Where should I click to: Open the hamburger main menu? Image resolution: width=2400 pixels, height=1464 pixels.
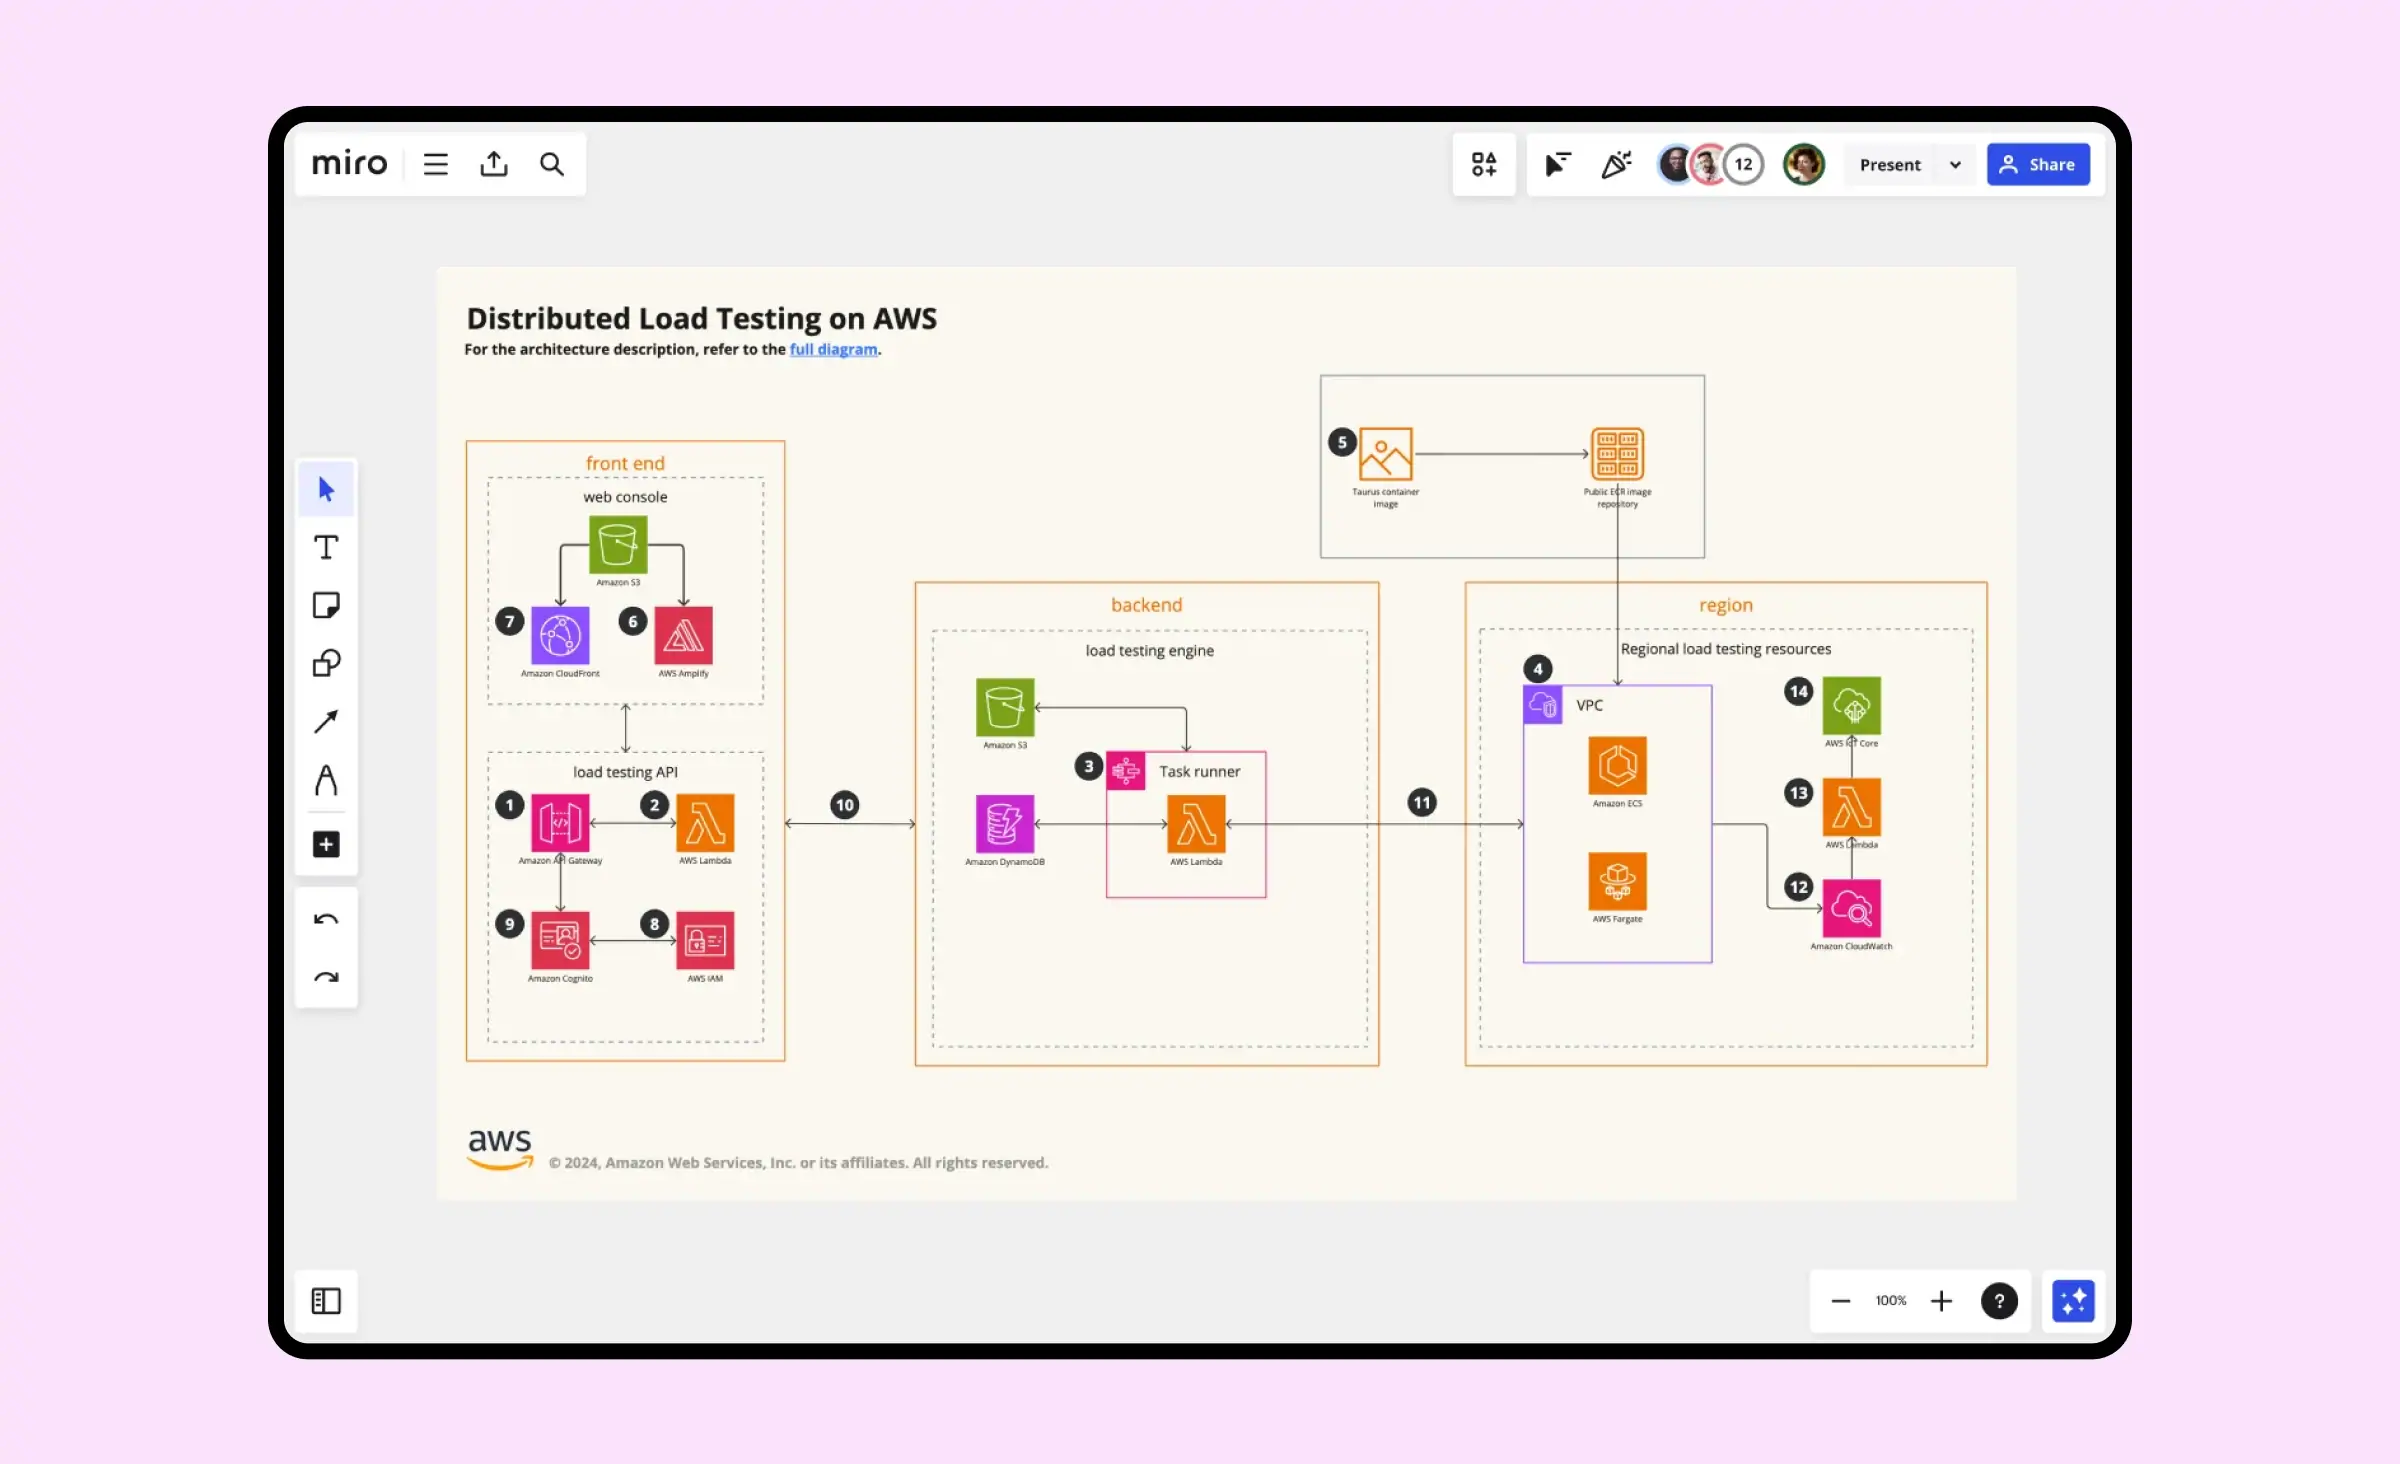pos(435,164)
